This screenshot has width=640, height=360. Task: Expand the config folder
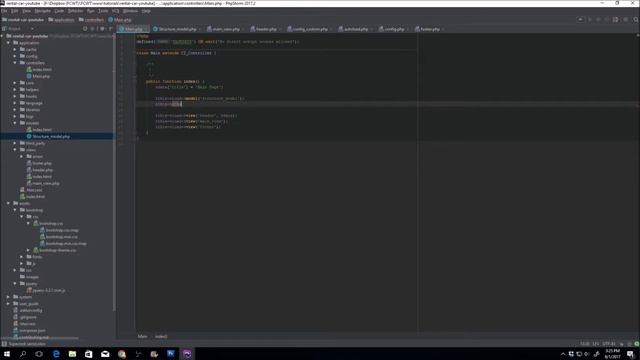point(15,56)
